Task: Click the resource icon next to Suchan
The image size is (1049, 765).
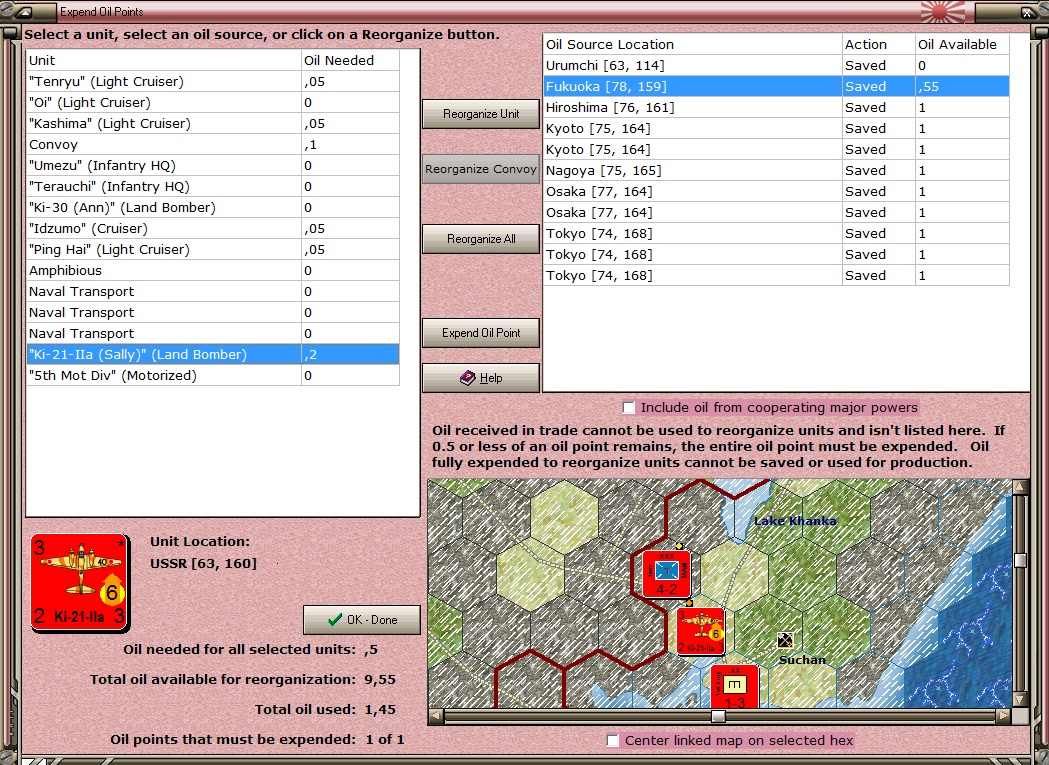Action: (x=785, y=641)
